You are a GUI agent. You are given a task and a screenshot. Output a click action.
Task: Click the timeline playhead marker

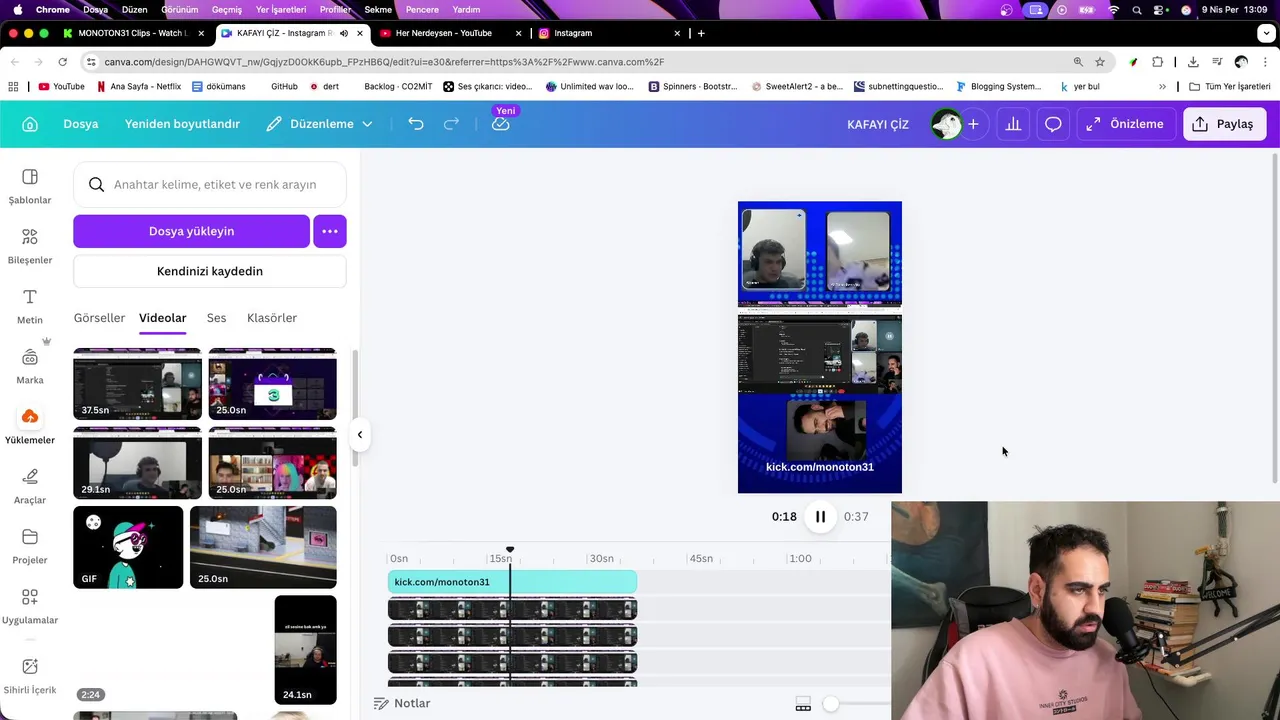[510, 551]
